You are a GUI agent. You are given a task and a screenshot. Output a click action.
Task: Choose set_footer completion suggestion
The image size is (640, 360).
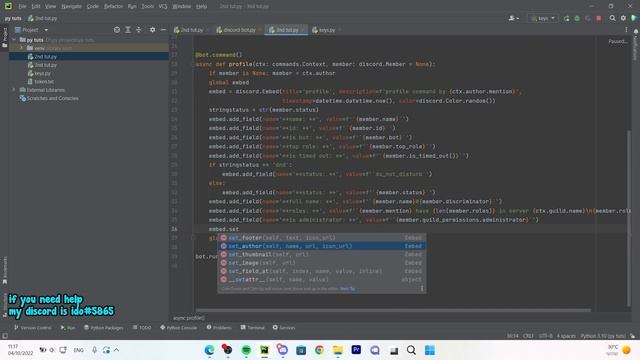(x=322, y=238)
